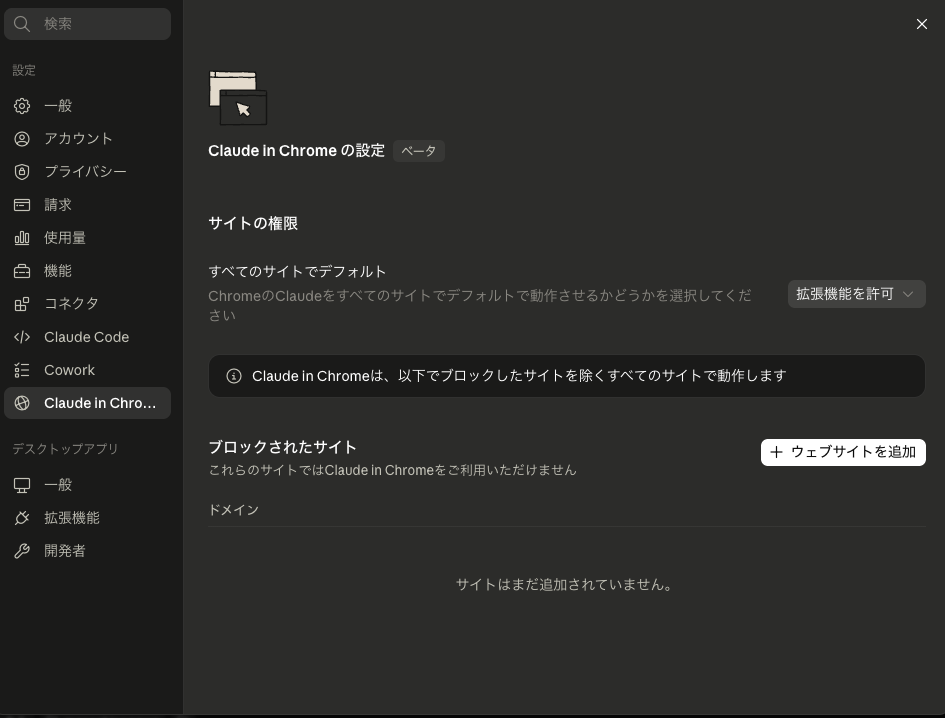Close the settings dialog with the X
Image resolution: width=945 pixels, height=718 pixels.
click(x=921, y=24)
